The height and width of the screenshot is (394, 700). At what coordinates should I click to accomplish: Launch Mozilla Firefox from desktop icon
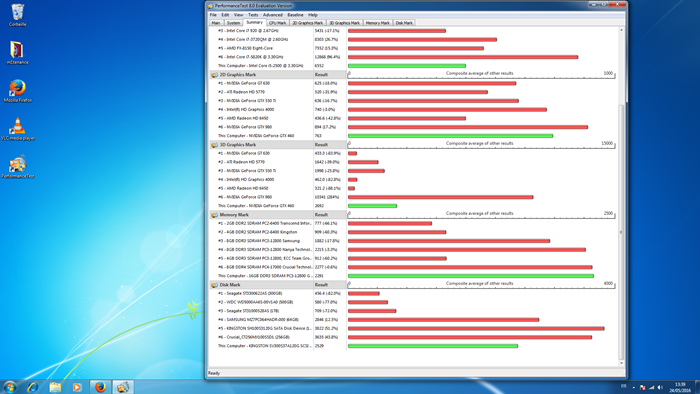click(17, 91)
